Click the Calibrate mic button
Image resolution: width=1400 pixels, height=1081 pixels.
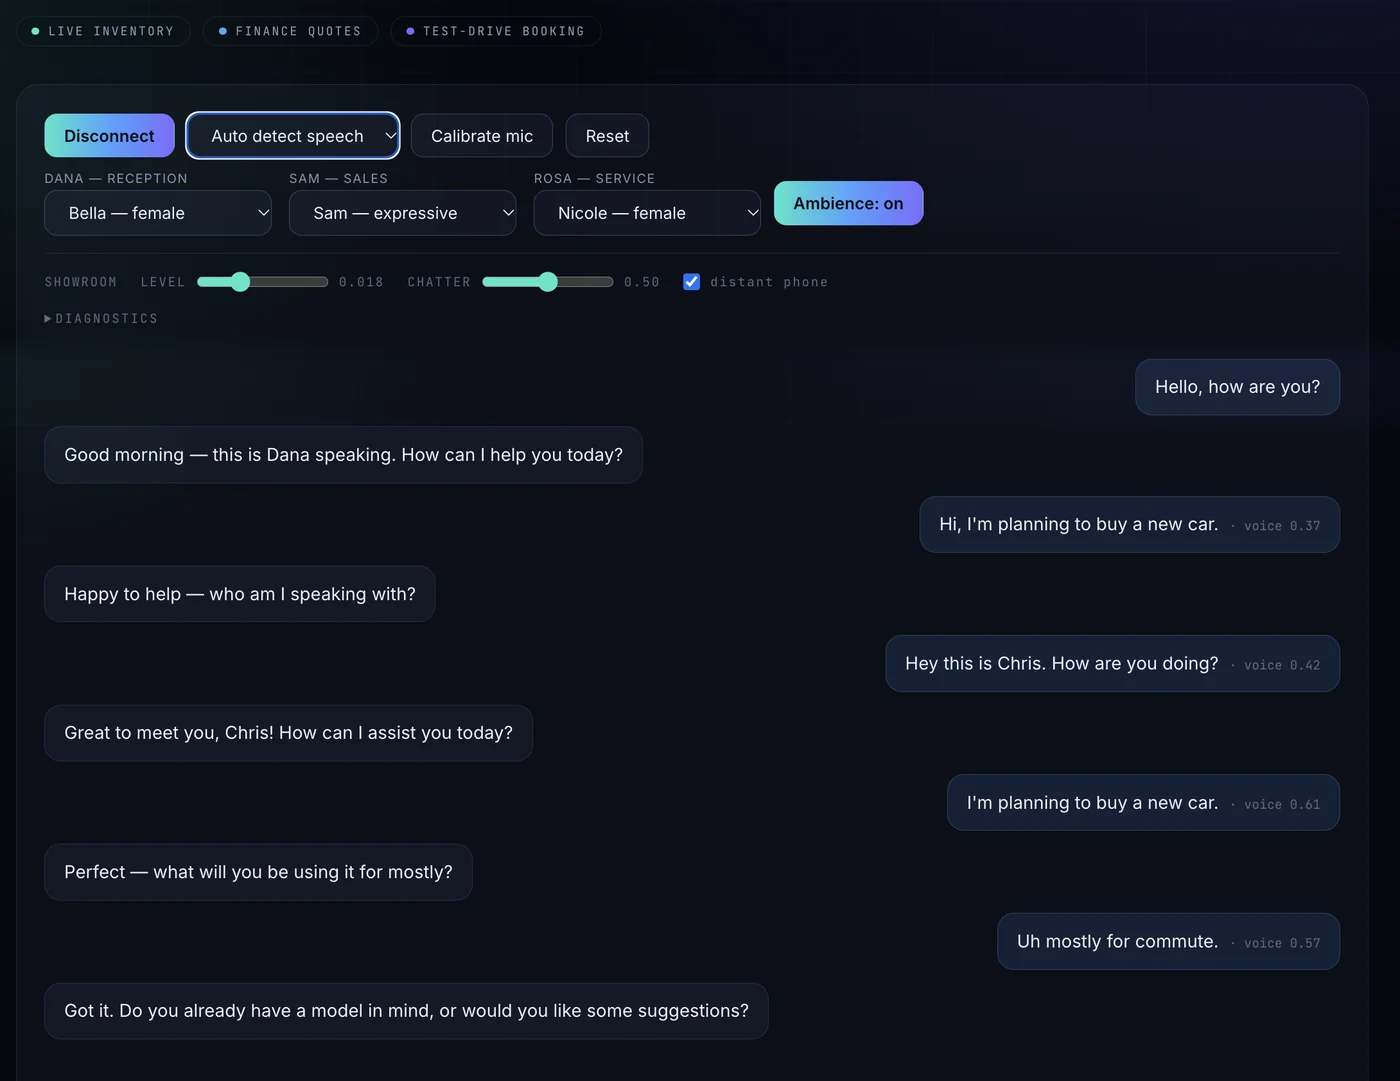482,136
